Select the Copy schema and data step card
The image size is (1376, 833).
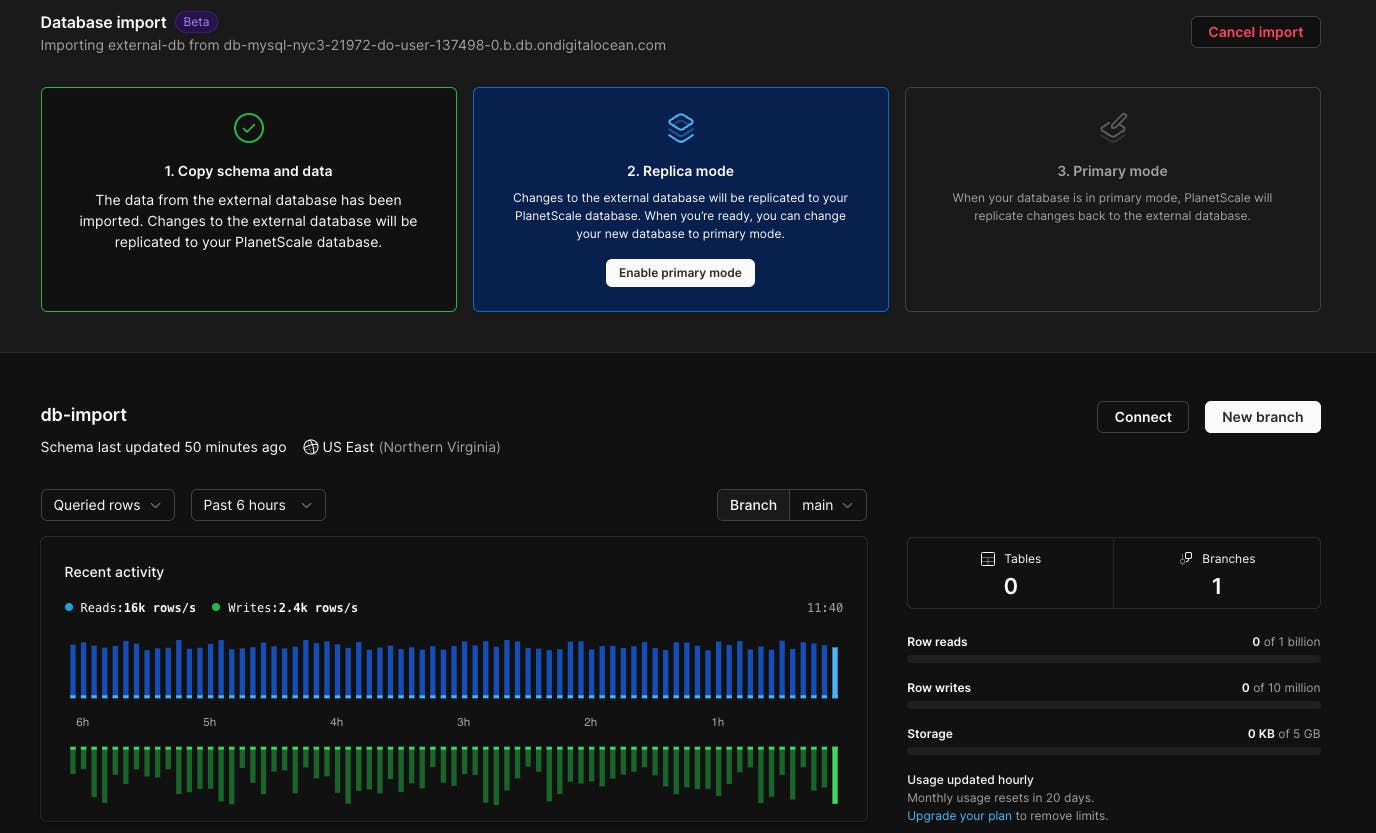248,200
